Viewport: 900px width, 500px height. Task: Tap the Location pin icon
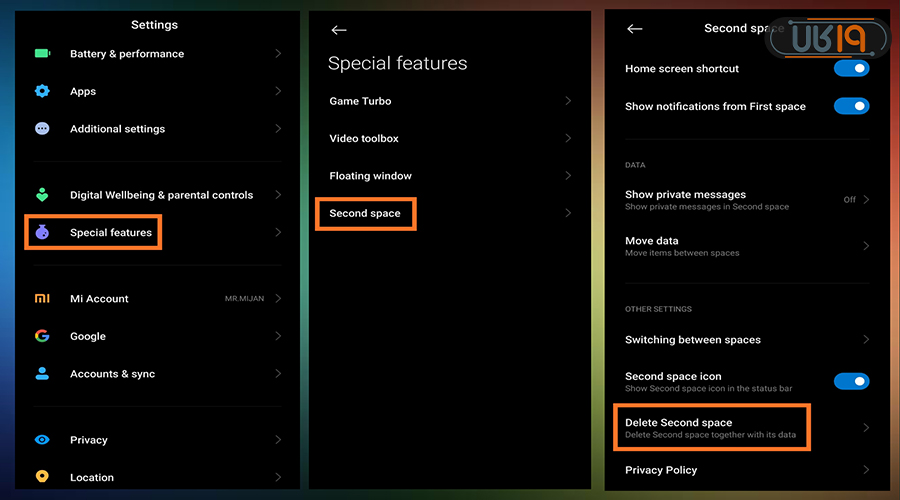coord(42,477)
